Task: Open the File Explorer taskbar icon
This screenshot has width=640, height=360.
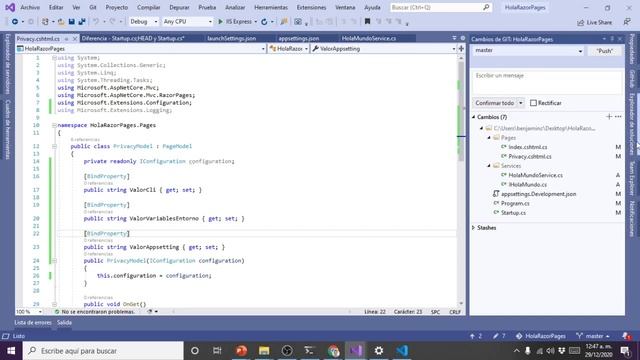Action: pos(264,351)
